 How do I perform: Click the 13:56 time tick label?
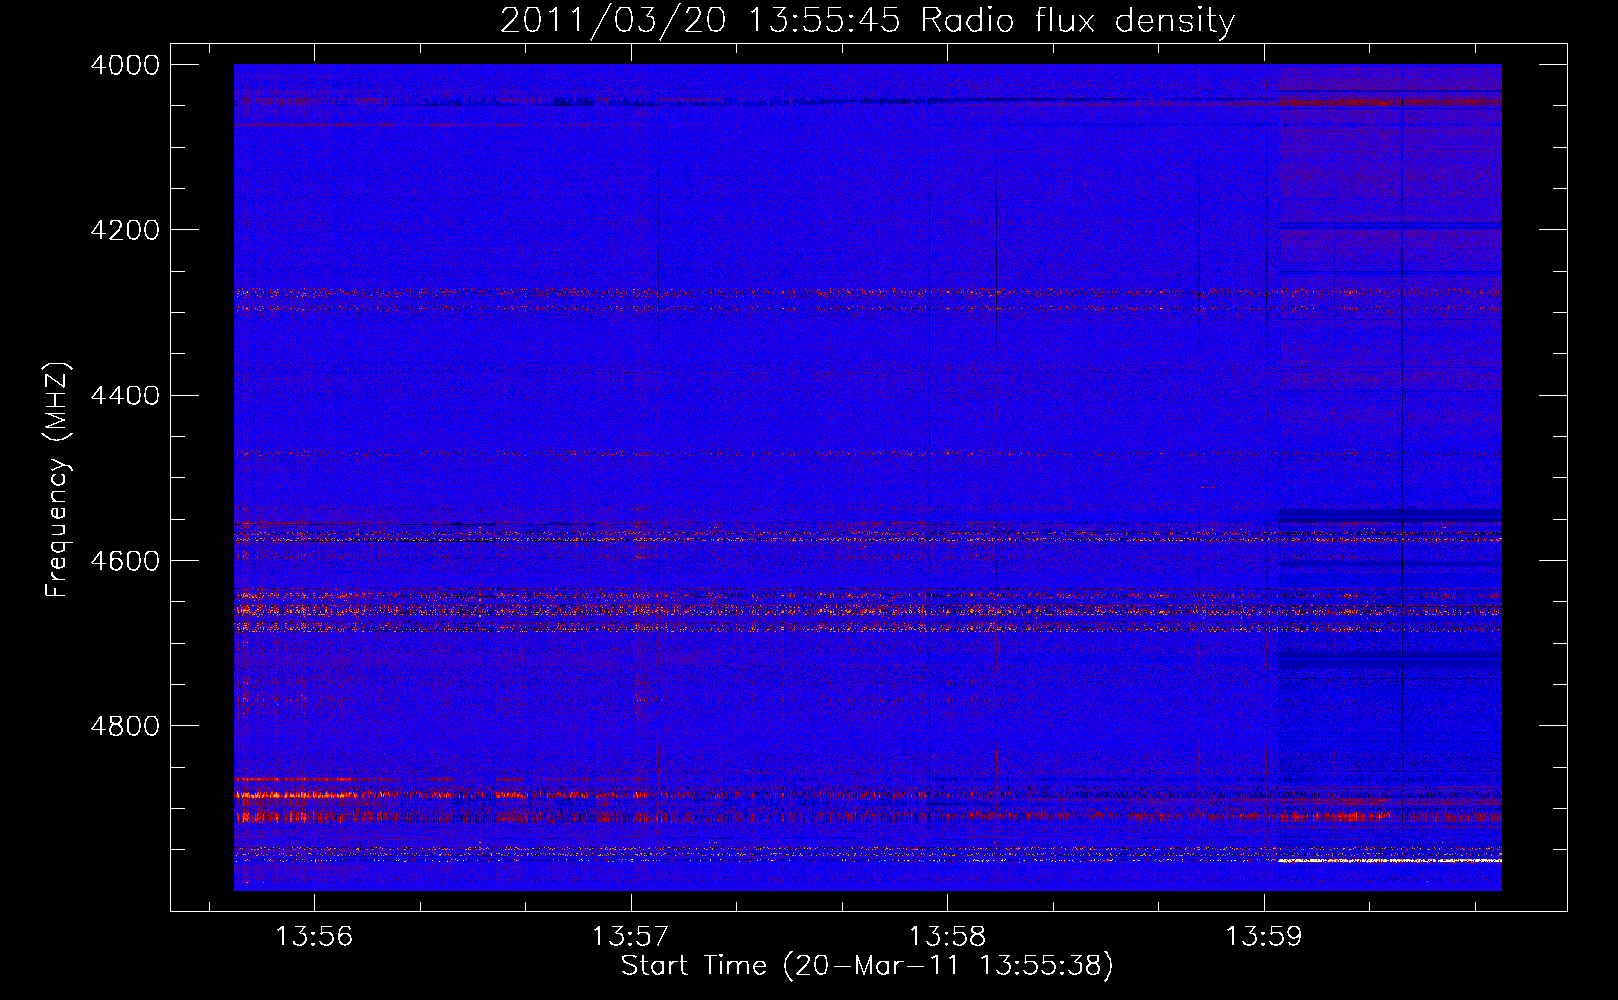[x=315, y=937]
